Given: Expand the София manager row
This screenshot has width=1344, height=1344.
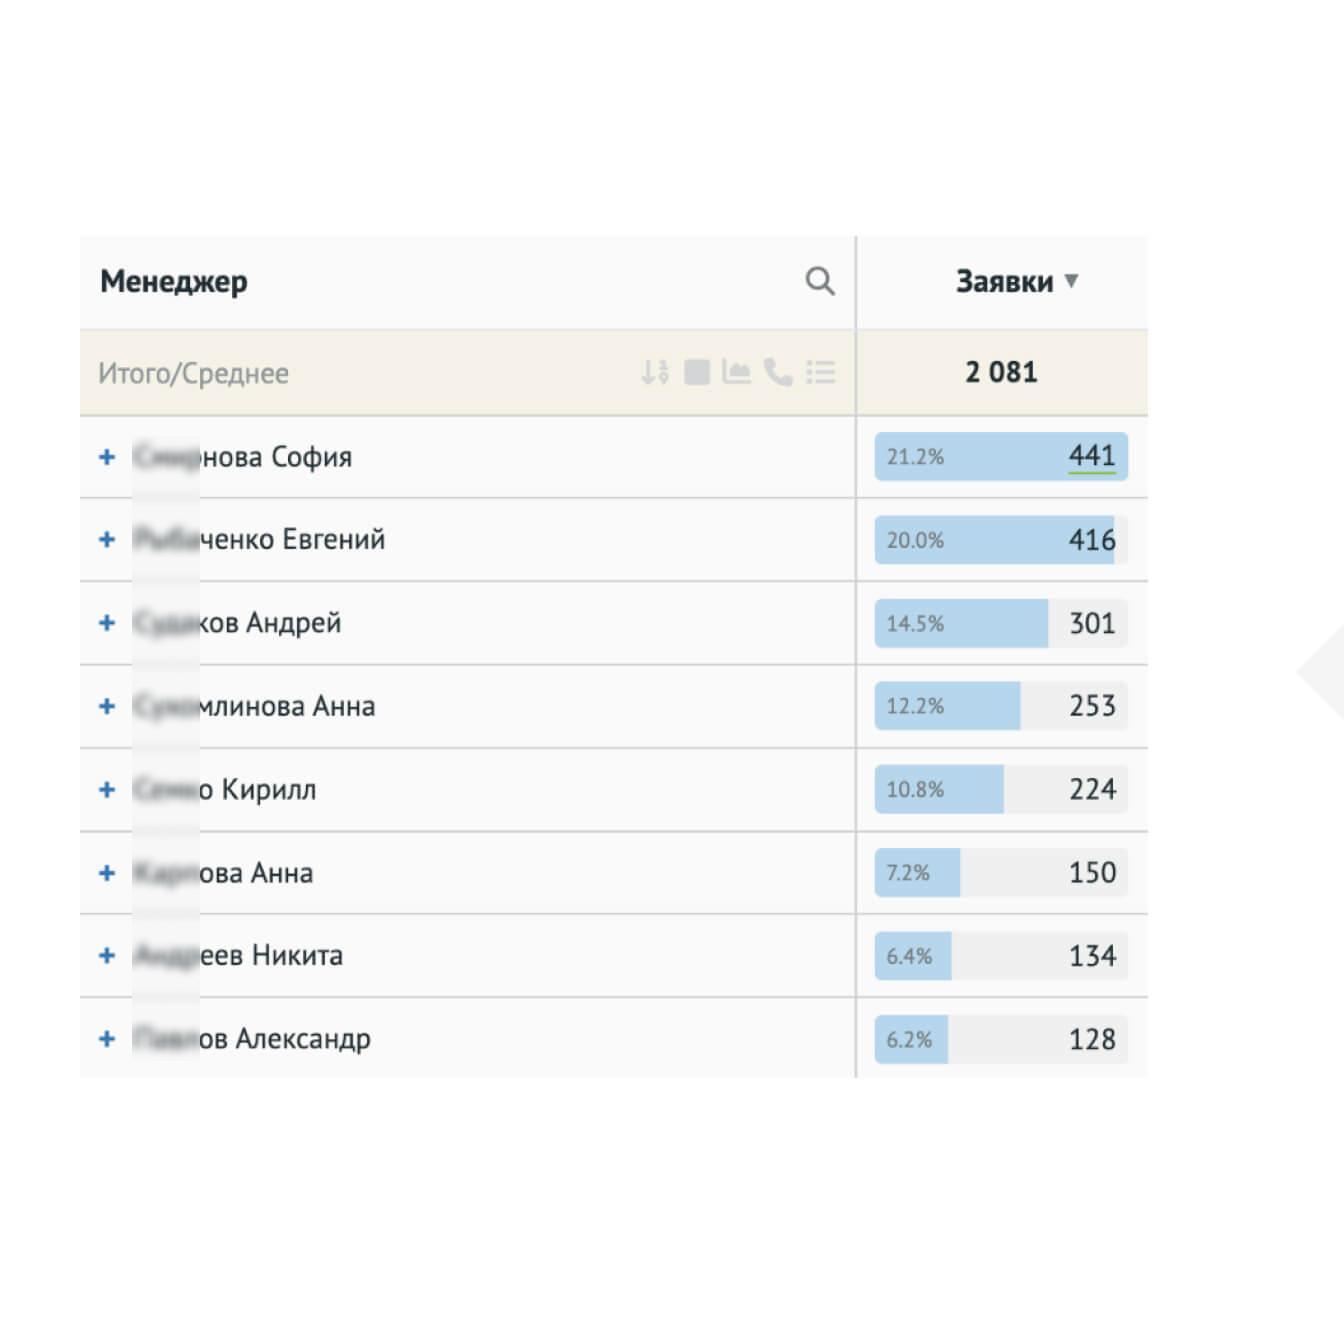Looking at the screenshot, I should point(107,457).
